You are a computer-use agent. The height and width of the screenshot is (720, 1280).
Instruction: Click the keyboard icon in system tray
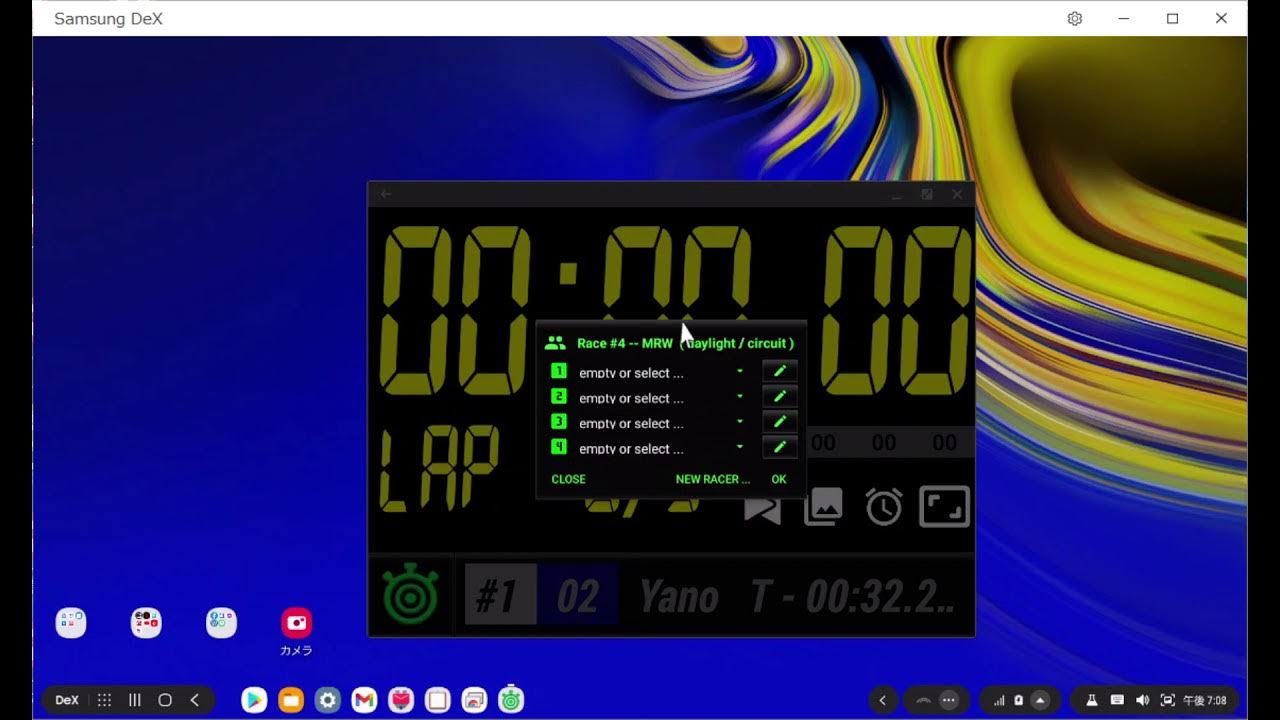click(1117, 700)
